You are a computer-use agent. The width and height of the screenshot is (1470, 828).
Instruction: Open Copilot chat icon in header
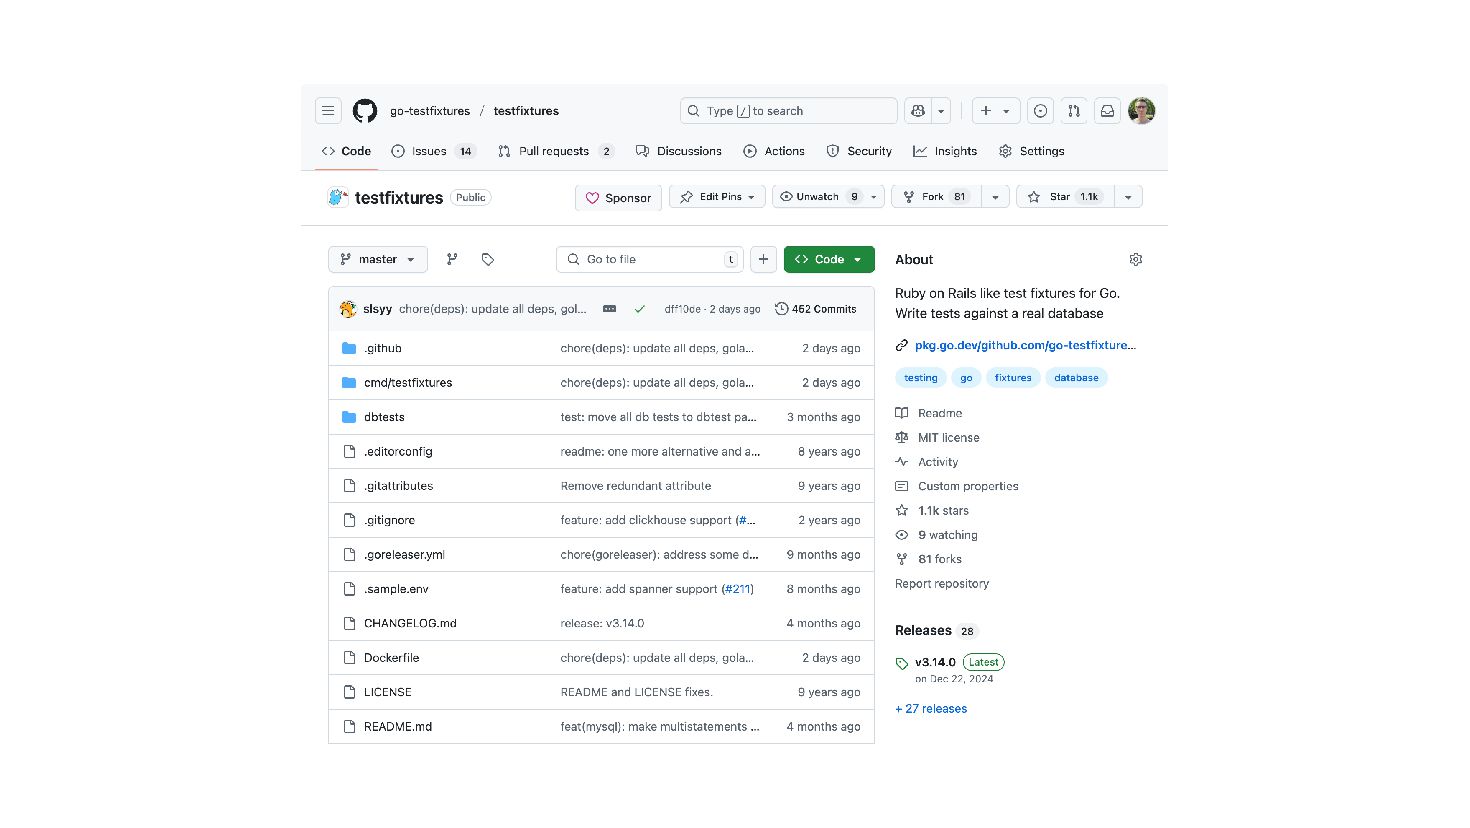(918, 111)
